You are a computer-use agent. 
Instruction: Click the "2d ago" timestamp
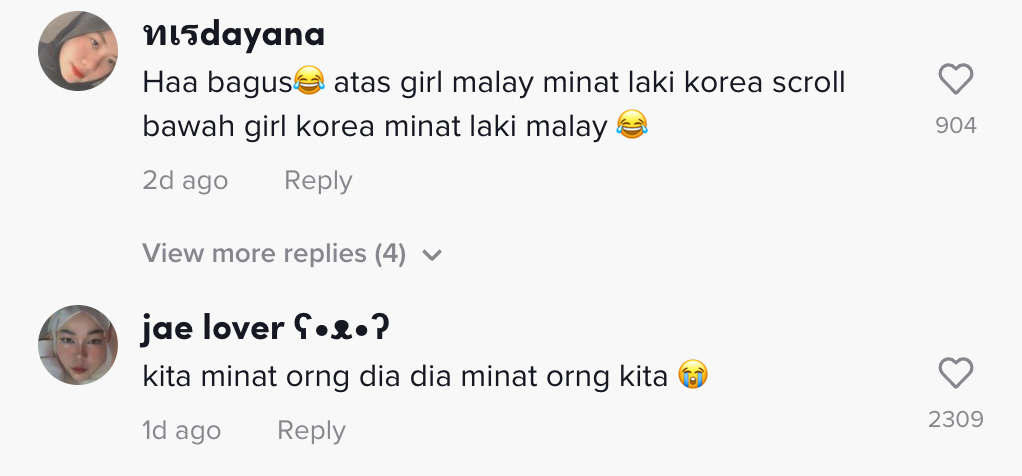coord(185,181)
